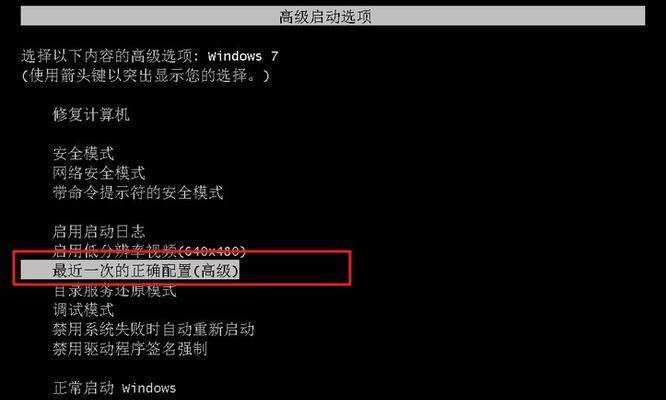Viewport: 666px width, 400px height.
Task: Select 网络安全模式 boot option
Action: (x=99, y=173)
